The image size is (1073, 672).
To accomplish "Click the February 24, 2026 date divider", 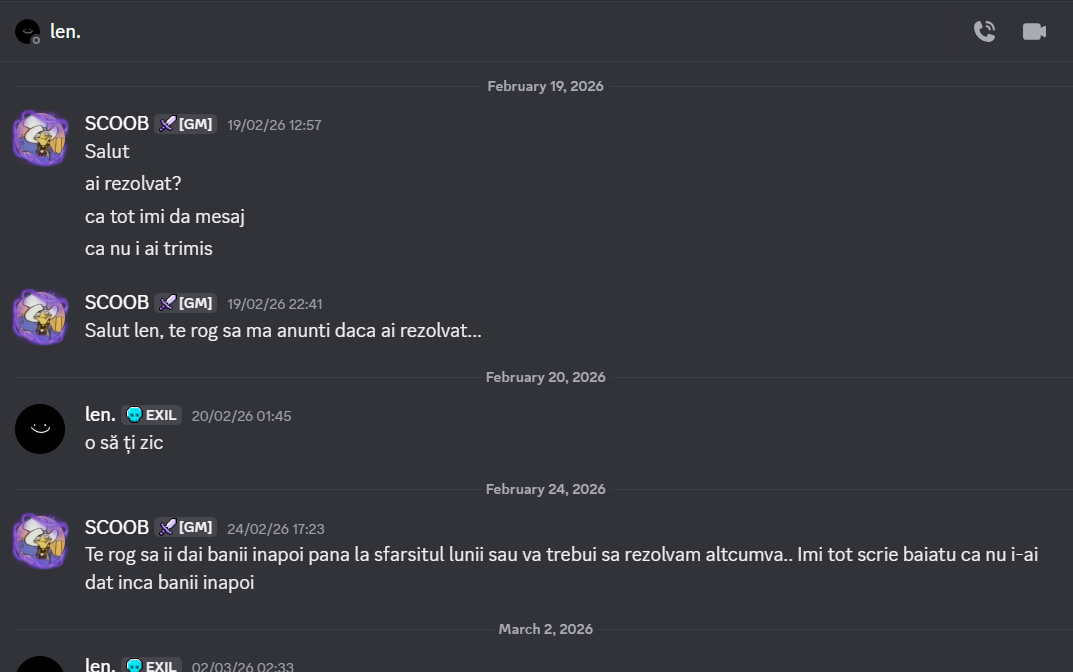I will tap(545, 489).
